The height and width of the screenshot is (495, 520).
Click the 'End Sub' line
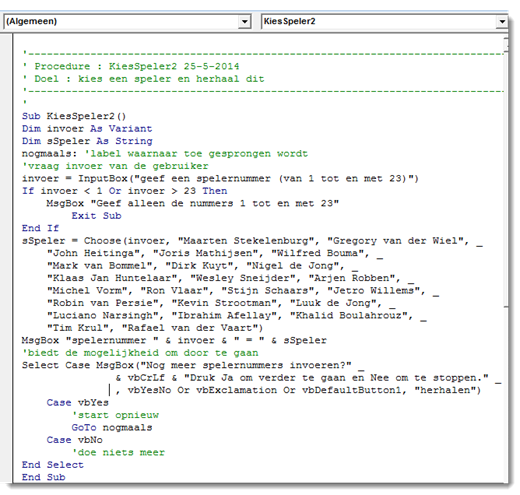pyautogui.click(x=43, y=477)
